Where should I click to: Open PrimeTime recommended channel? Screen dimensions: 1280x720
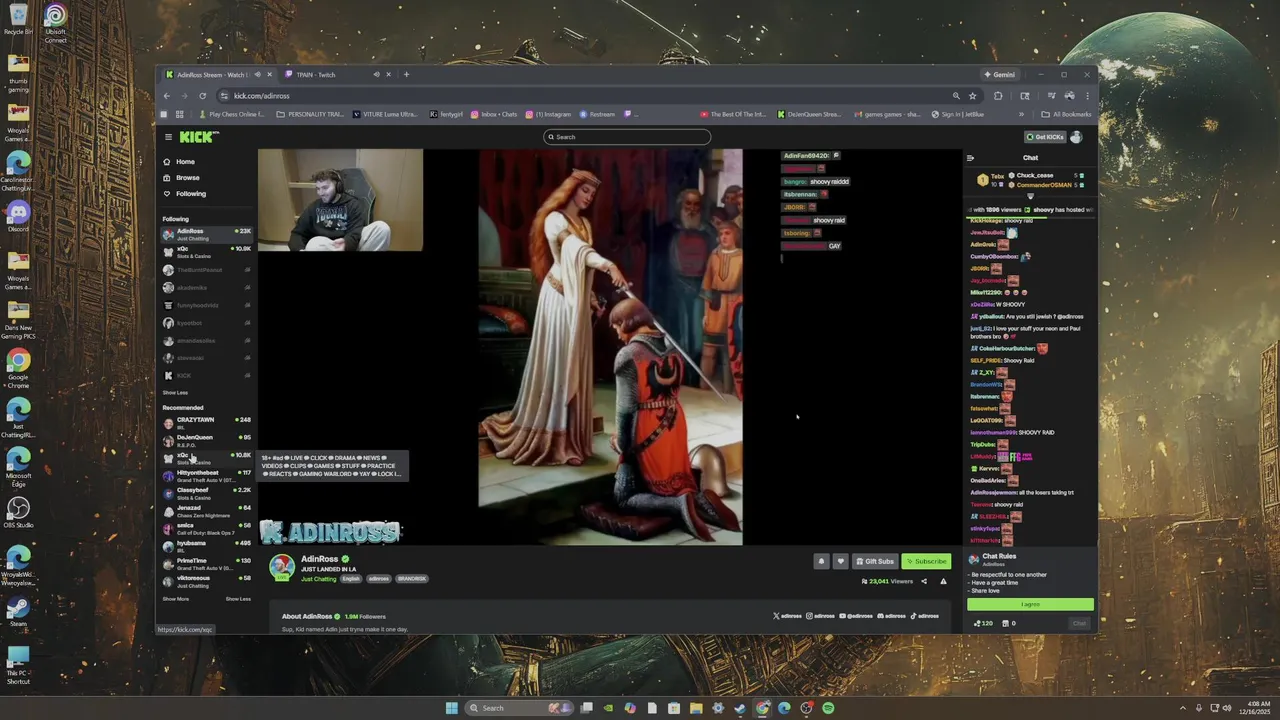click(x=206, y=564)
